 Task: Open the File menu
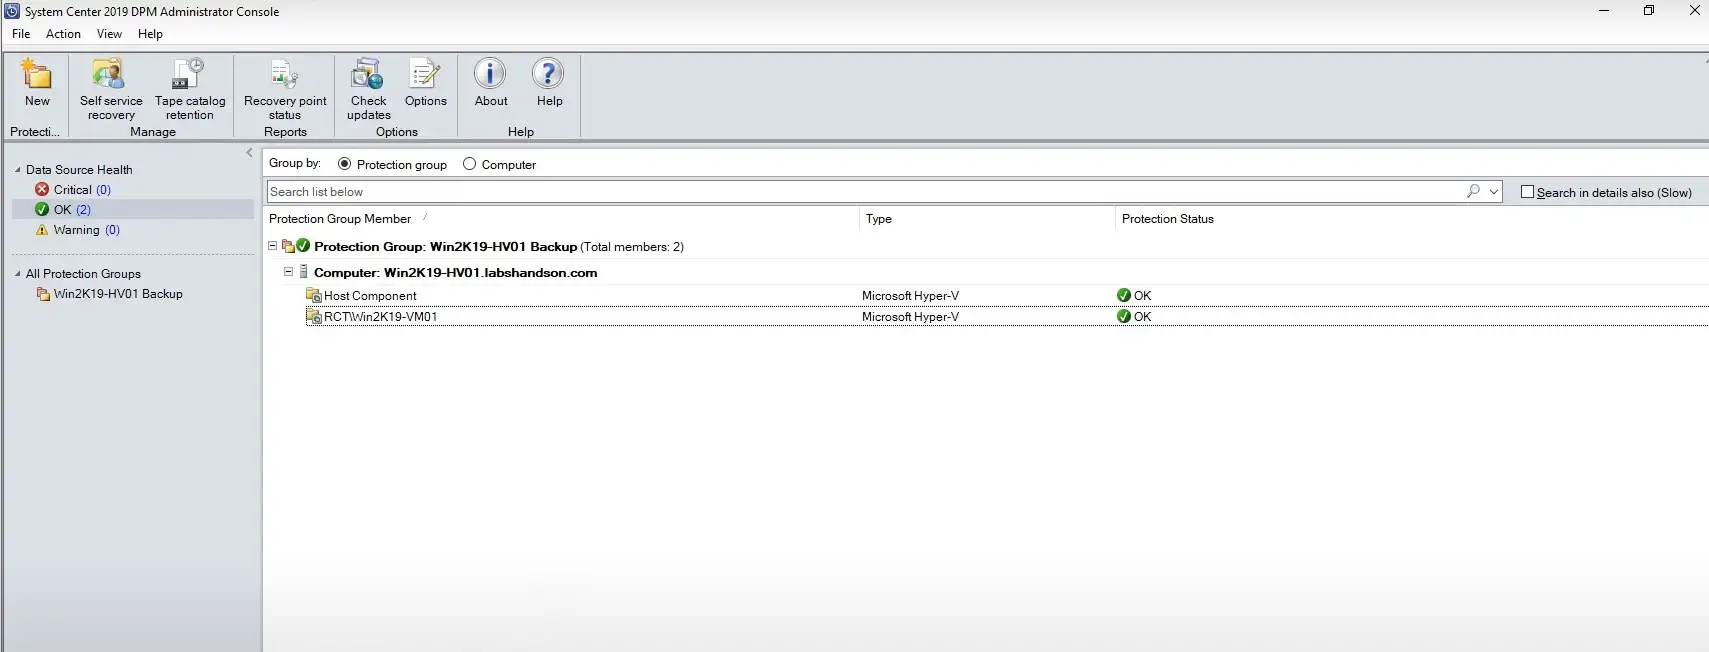(21, 34)
